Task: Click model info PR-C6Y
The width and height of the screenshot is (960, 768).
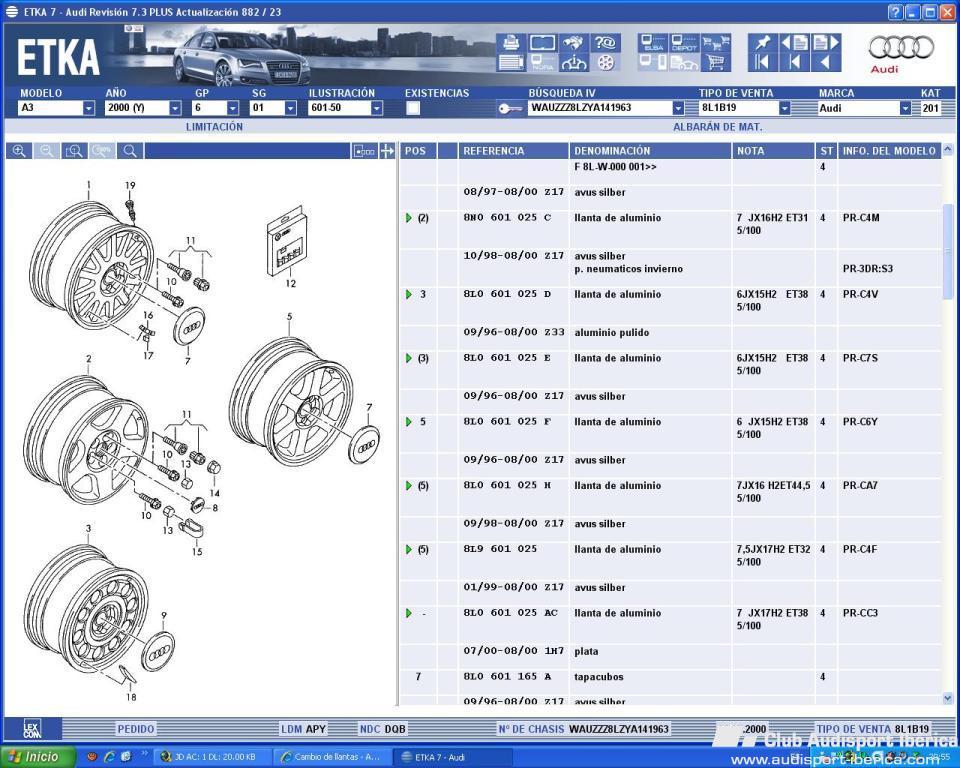Action: pos(860,422)
